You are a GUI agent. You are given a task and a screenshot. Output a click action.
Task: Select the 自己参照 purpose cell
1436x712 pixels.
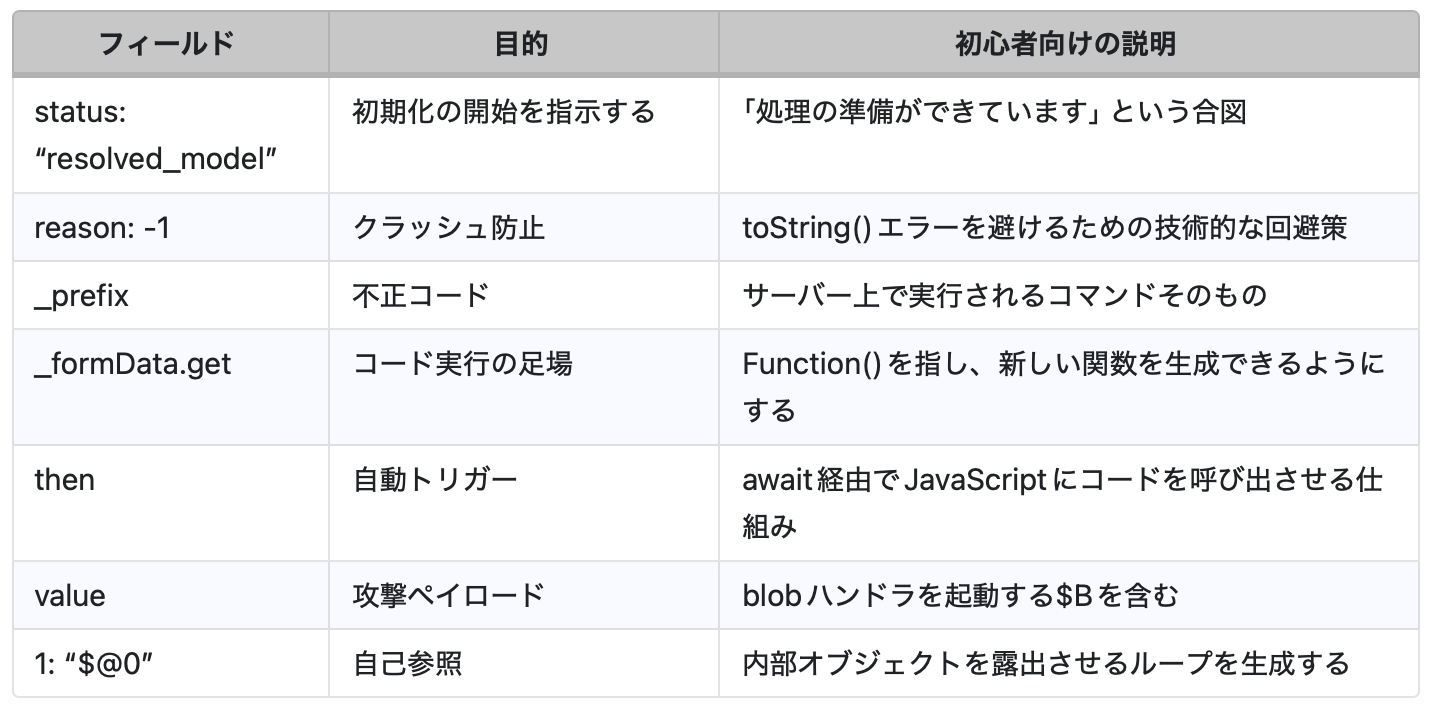407,663
